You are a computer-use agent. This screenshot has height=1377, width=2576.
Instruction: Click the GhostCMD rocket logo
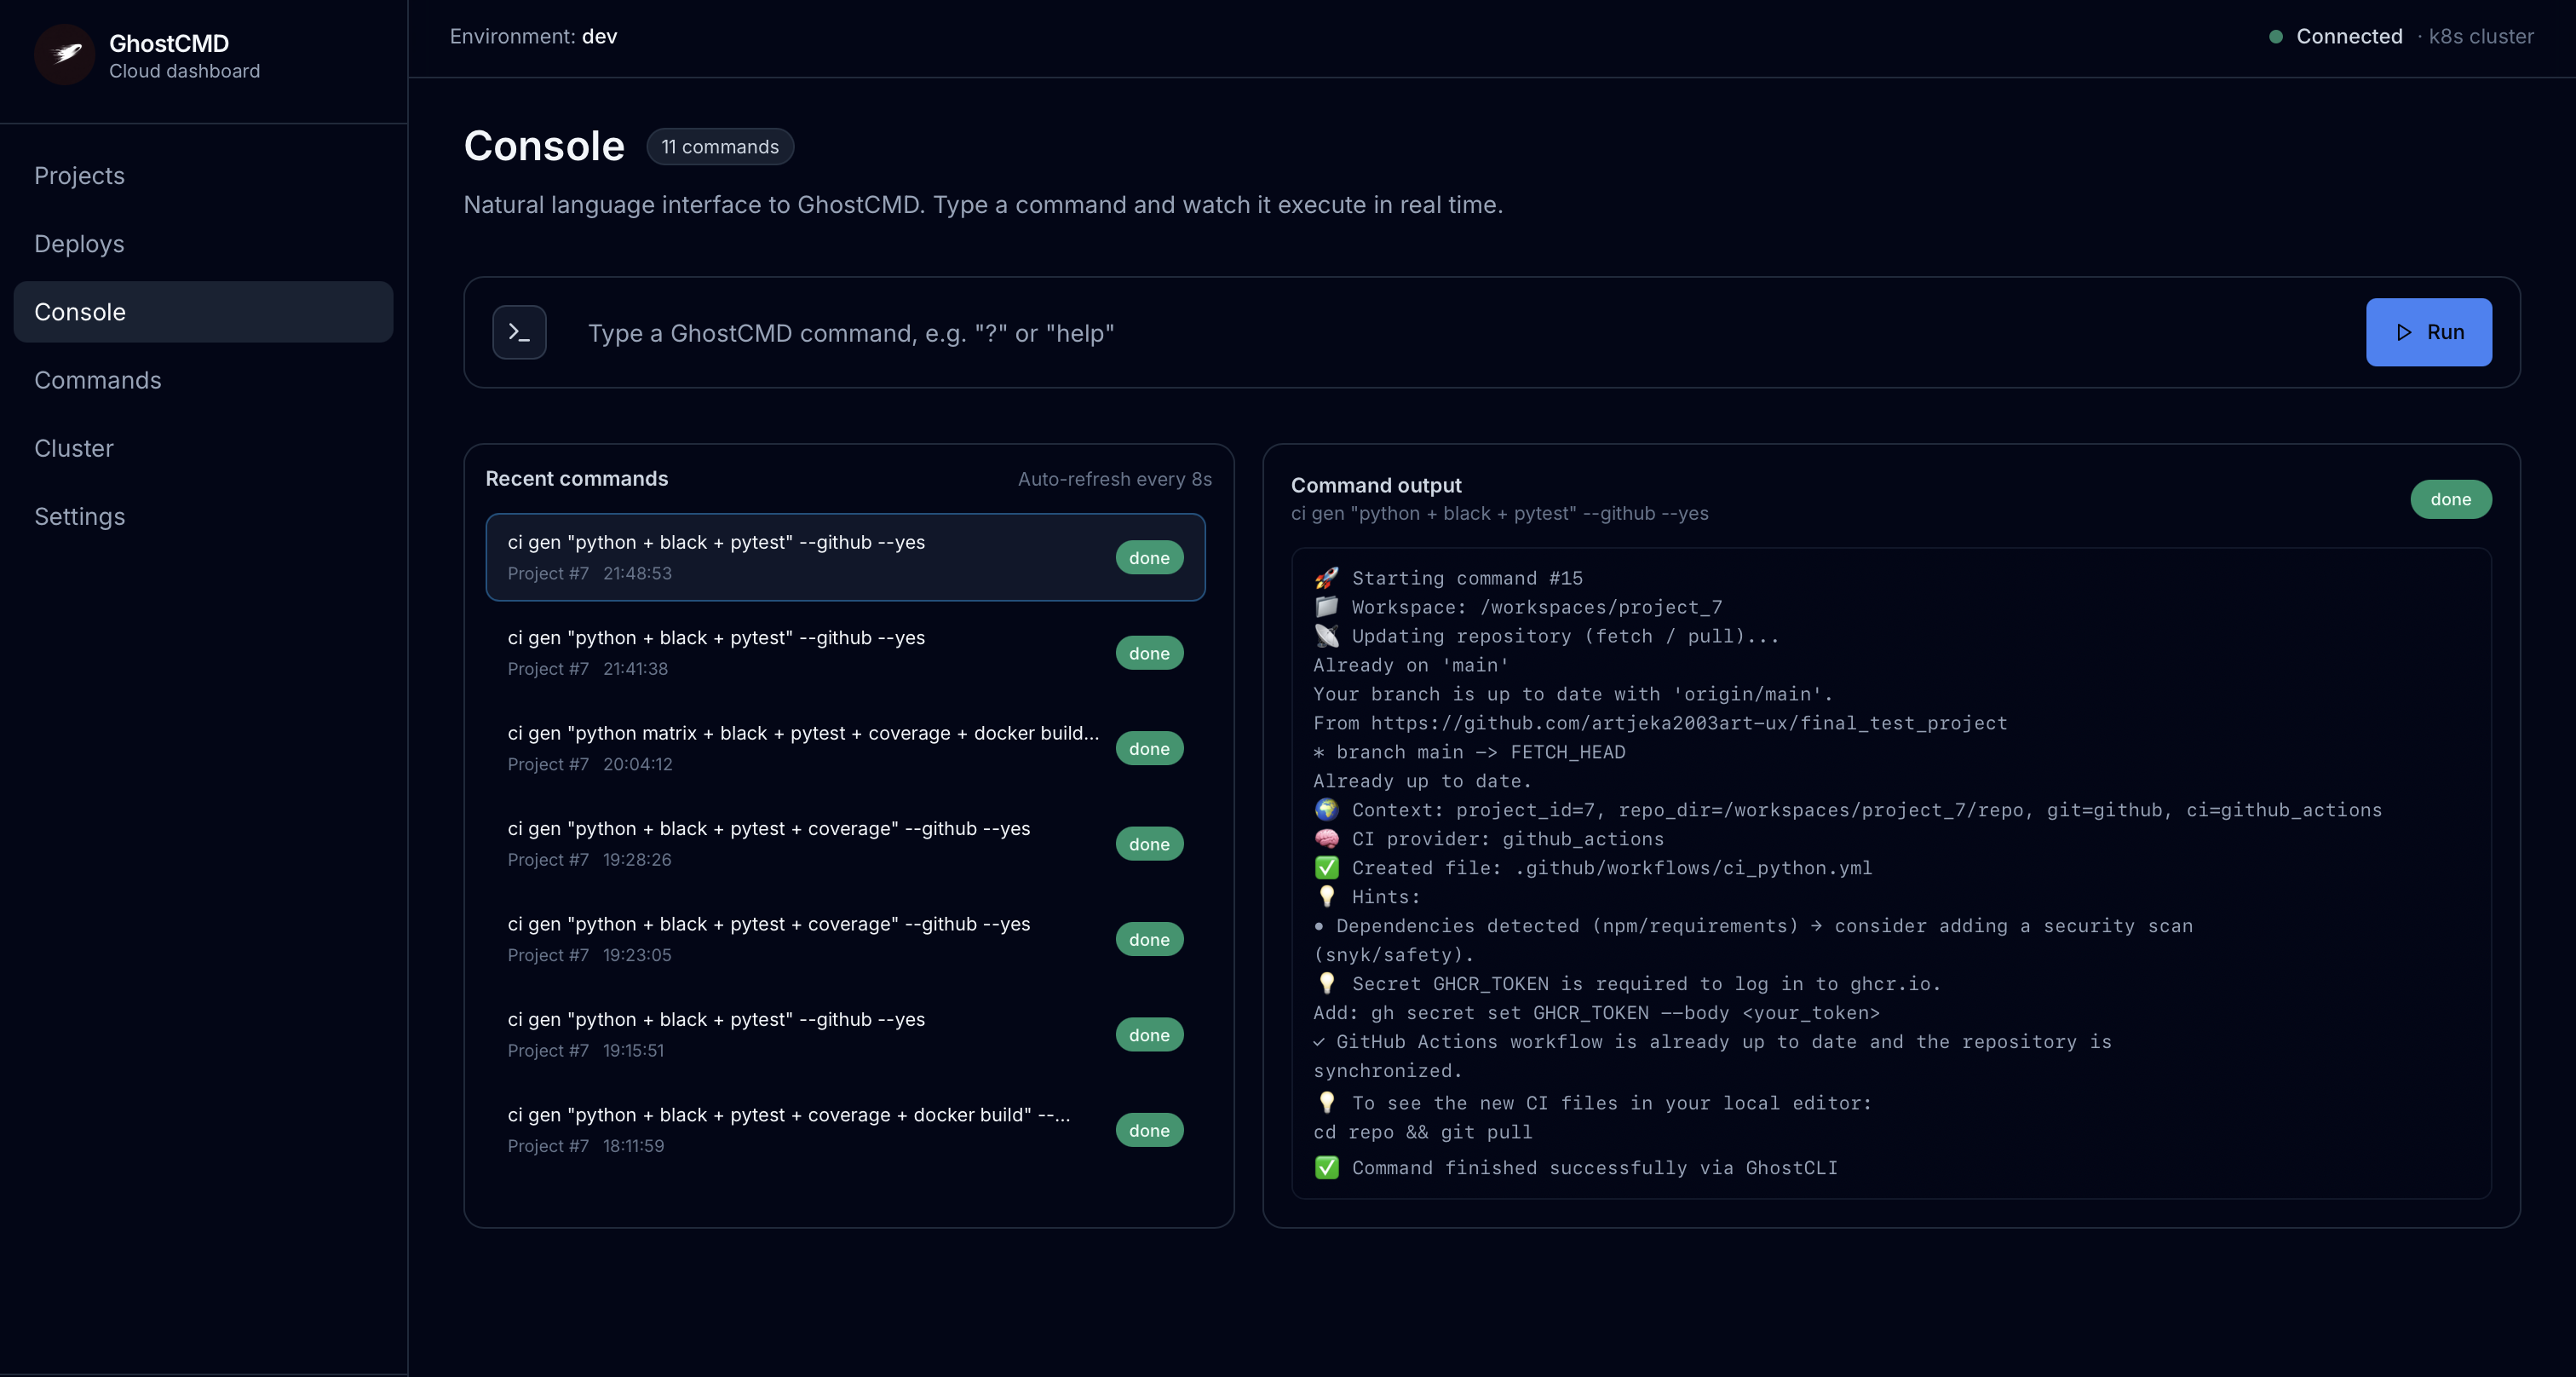tap(64, 55)
